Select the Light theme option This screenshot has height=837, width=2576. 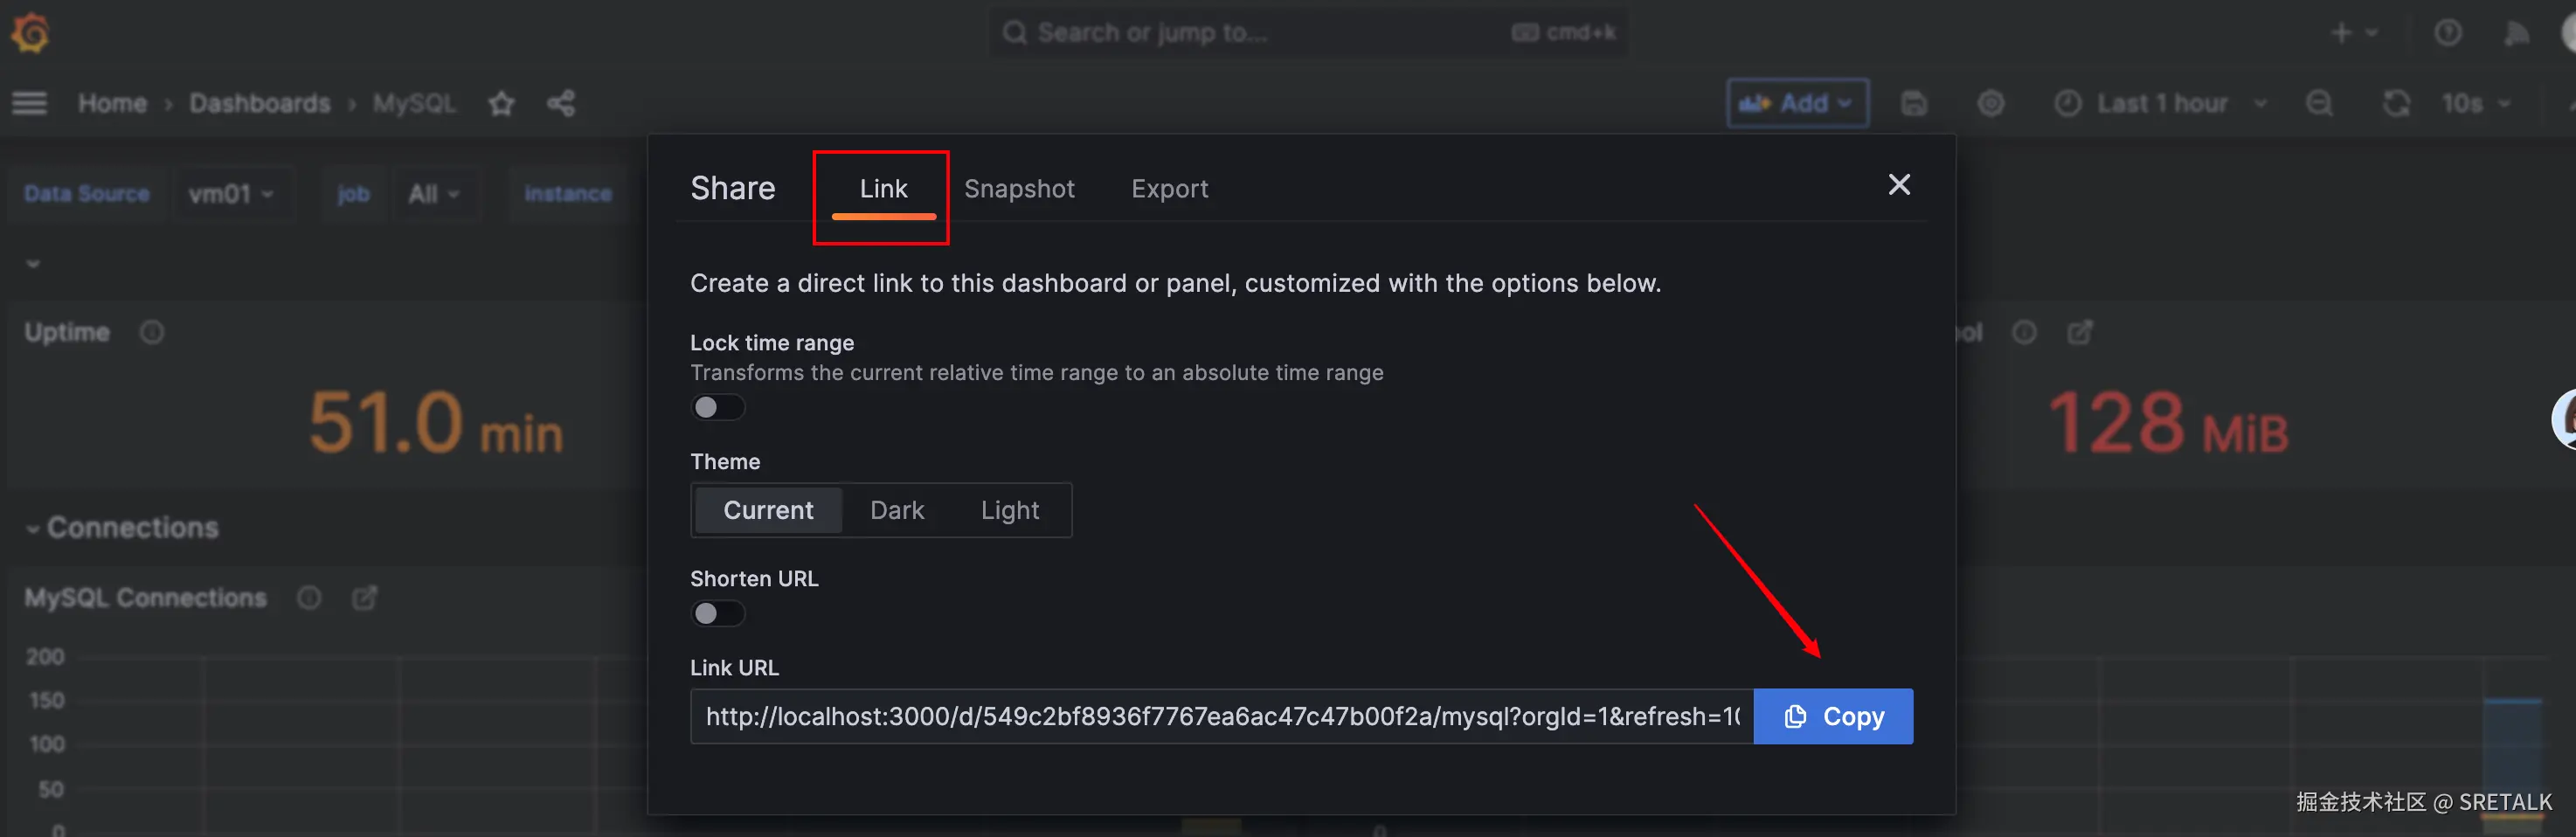click(1009, 510)
